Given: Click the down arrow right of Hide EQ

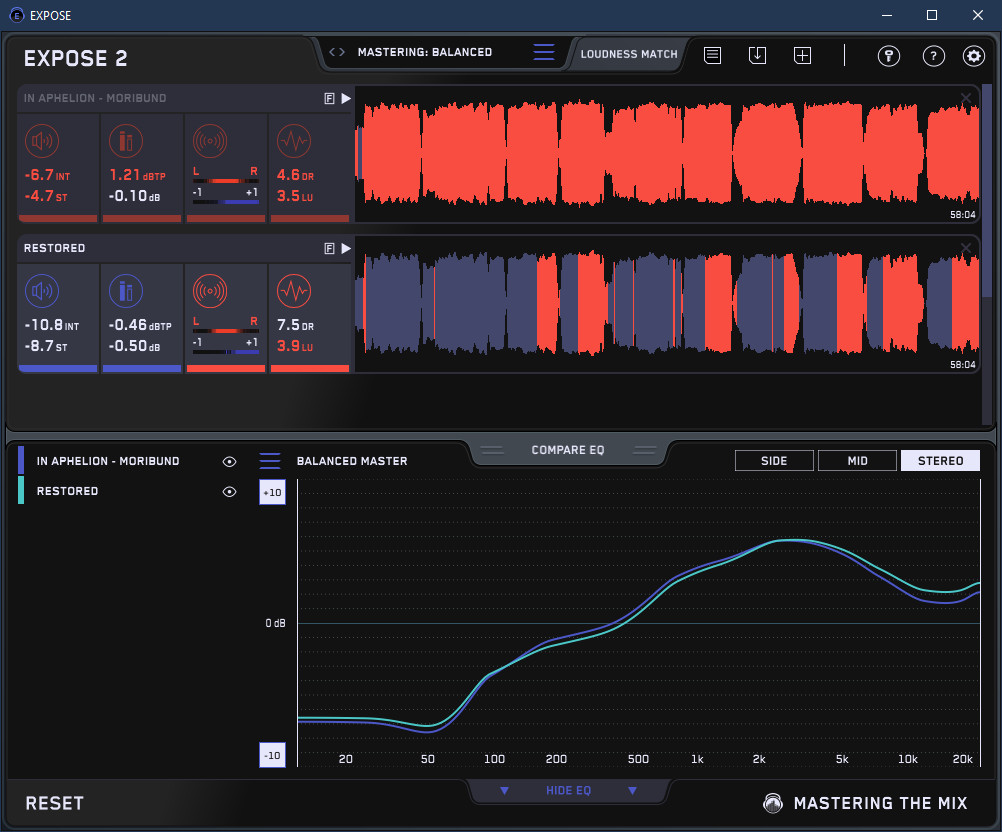Looking at the screenshot, I should [632, 791].
